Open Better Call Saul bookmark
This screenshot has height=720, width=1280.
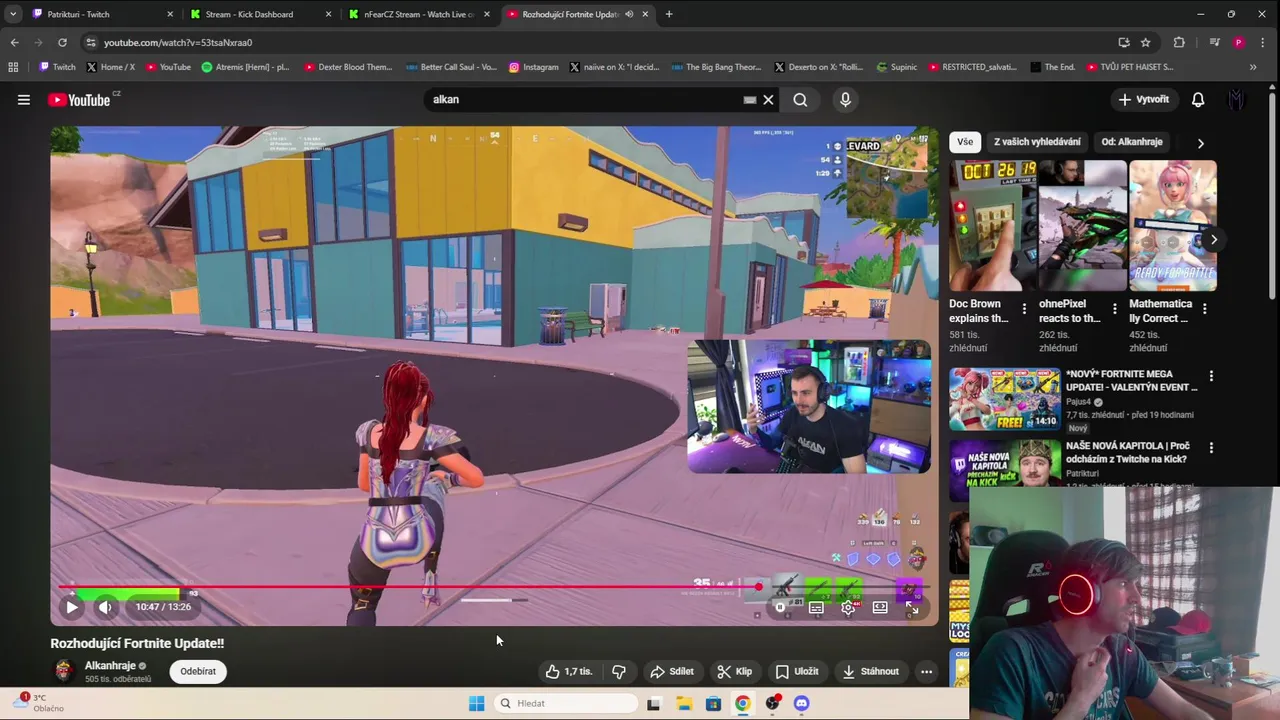click(451, 67)
